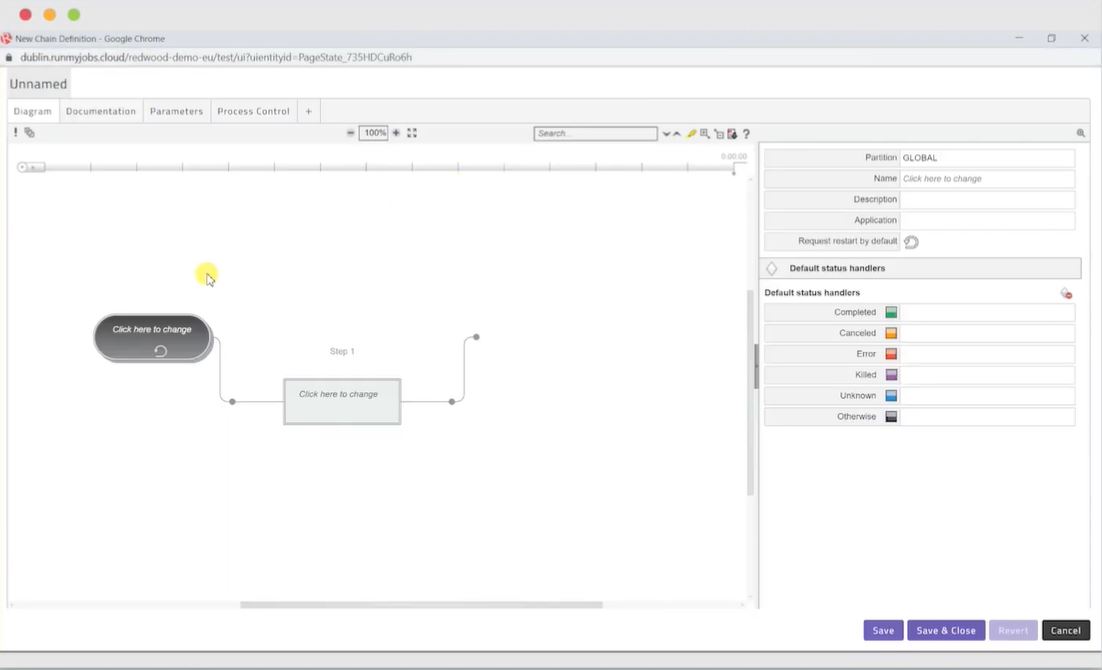1102x670 pixels.
Task: Zoom in using the plus magnification icon
Action: coord(396,132)
